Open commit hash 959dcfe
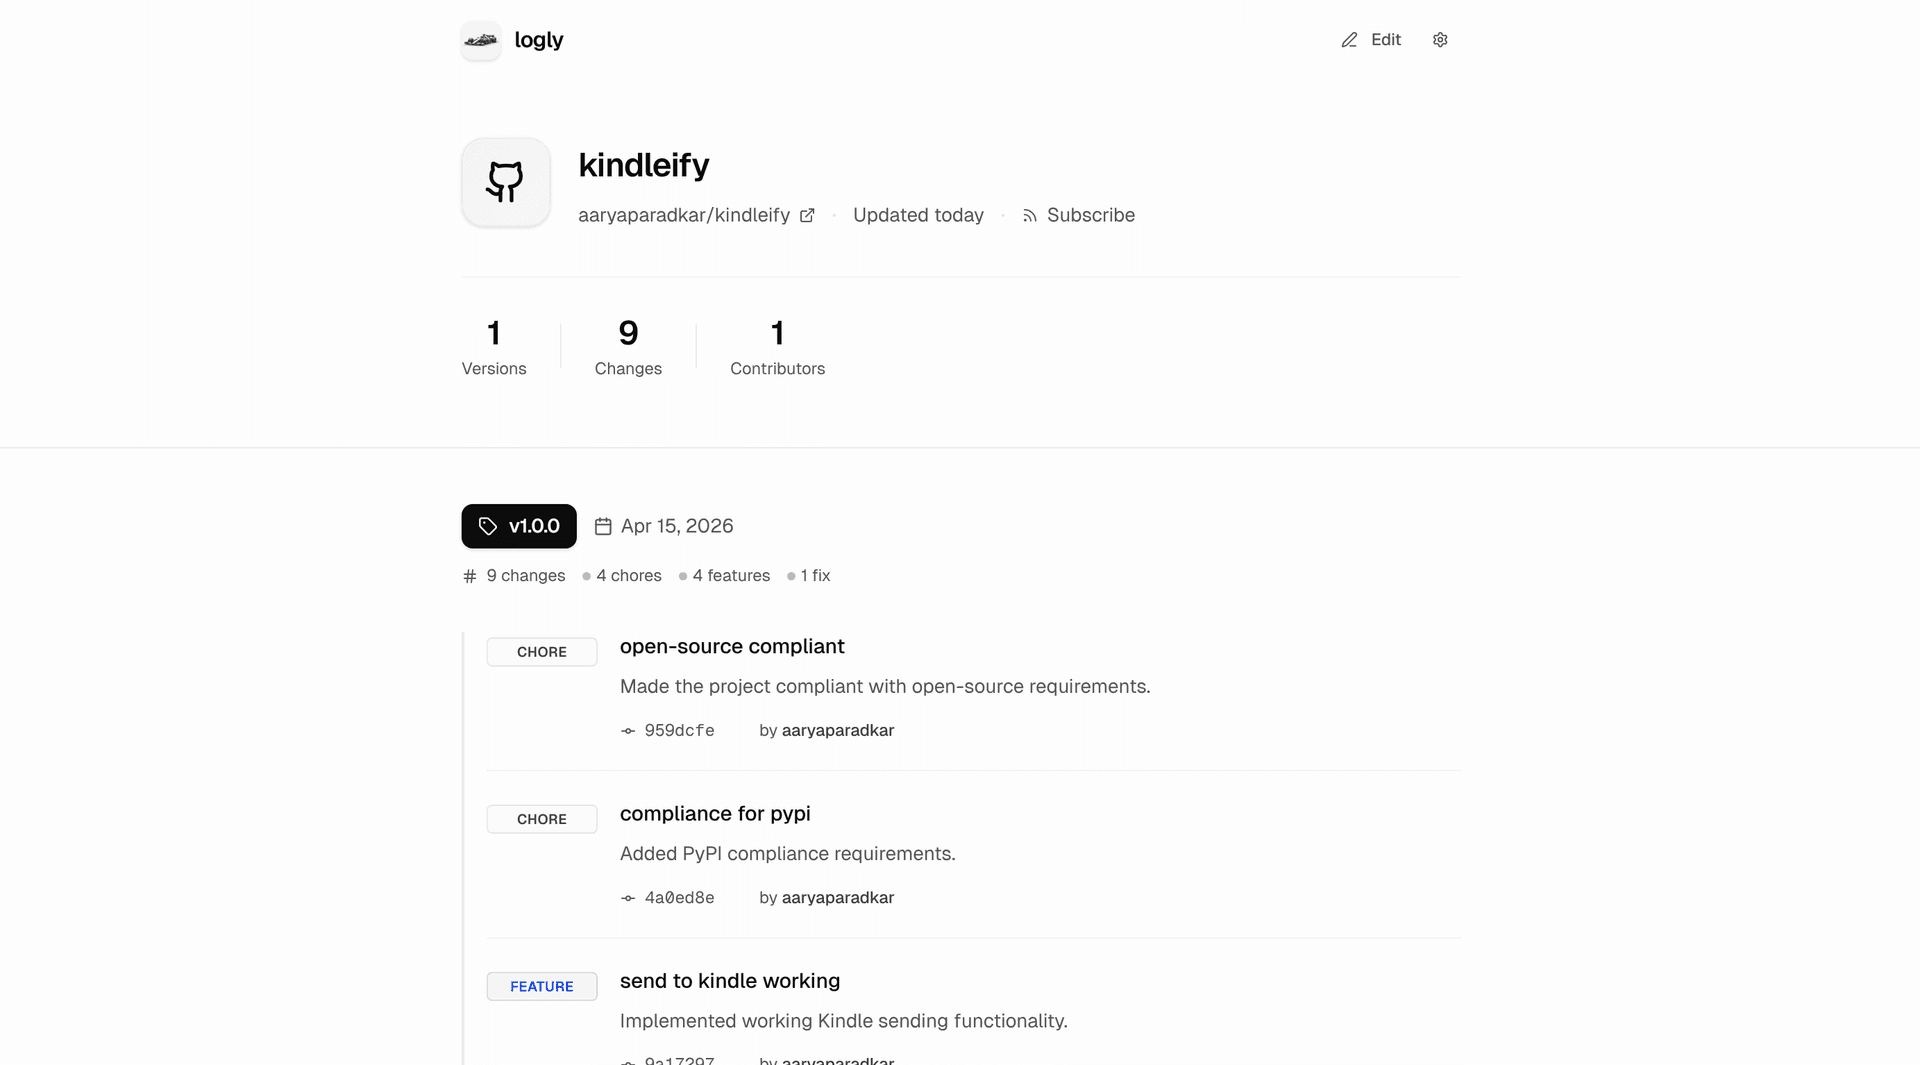This screenshot has height=1065, width=1920. [679, 731]
